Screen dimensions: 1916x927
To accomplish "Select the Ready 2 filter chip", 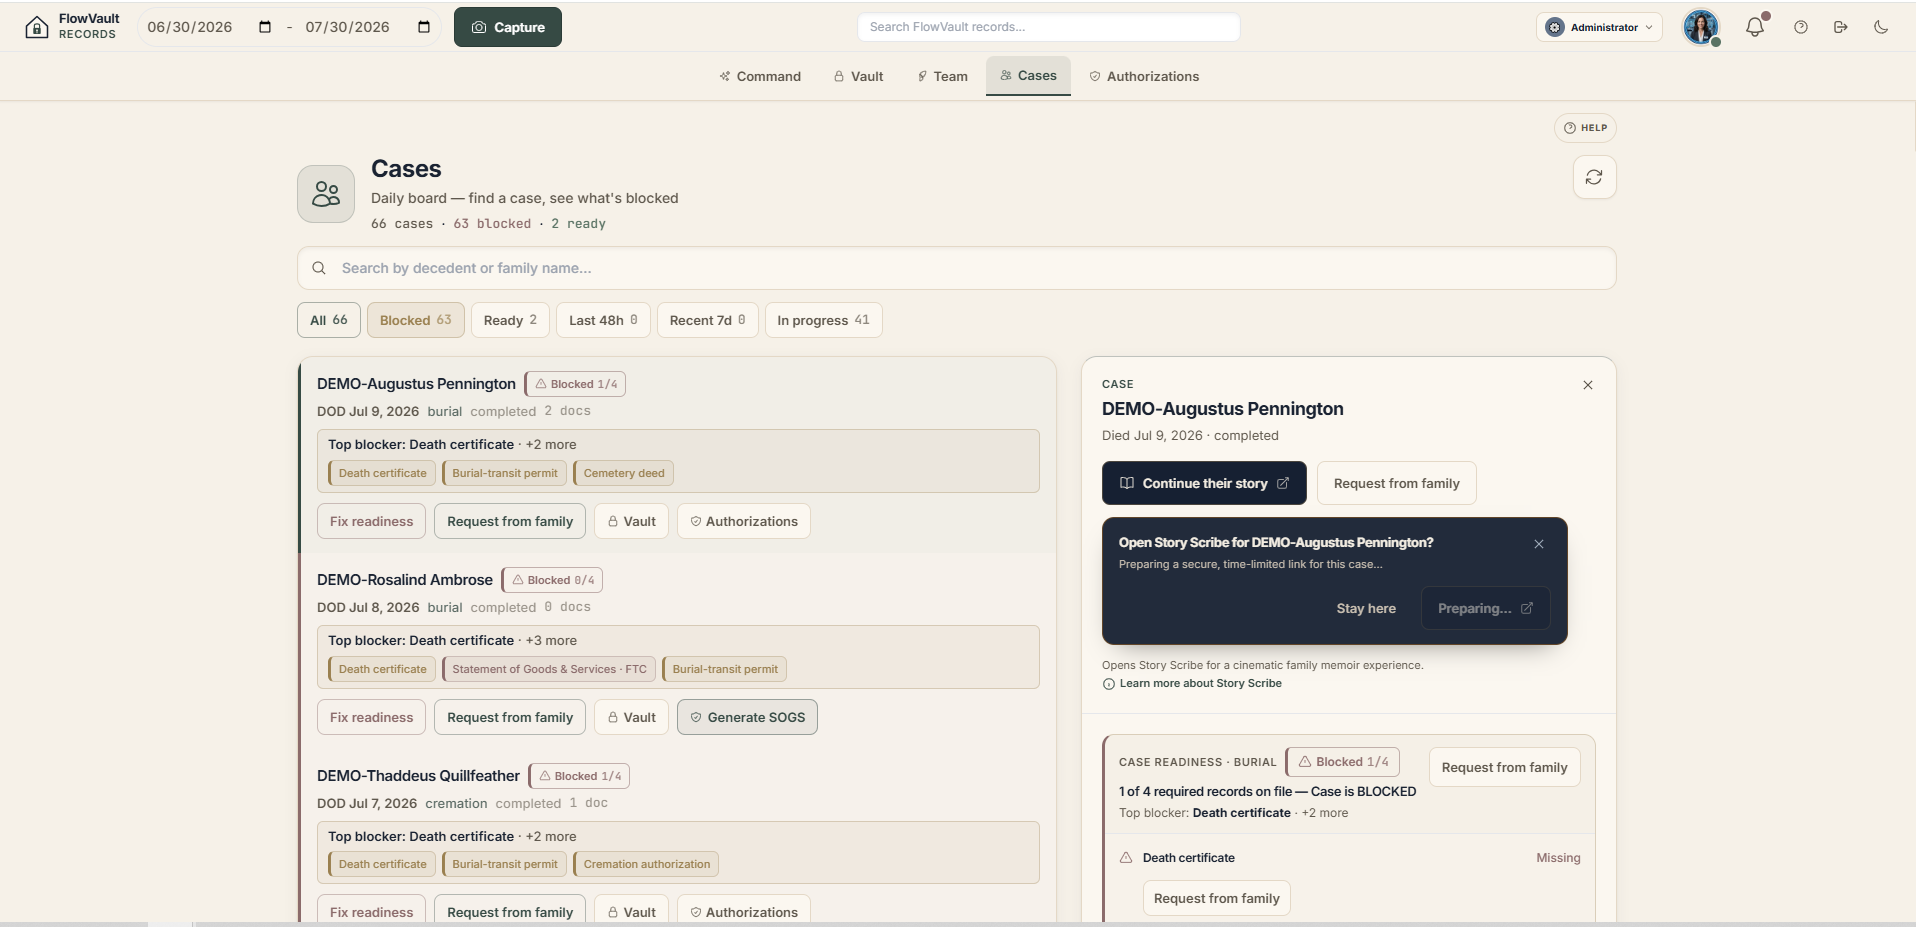I will (510, 320).
